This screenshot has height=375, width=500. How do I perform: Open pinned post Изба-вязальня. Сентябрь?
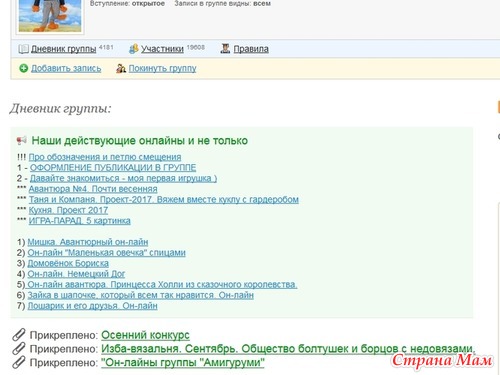(x=288, y=349)
